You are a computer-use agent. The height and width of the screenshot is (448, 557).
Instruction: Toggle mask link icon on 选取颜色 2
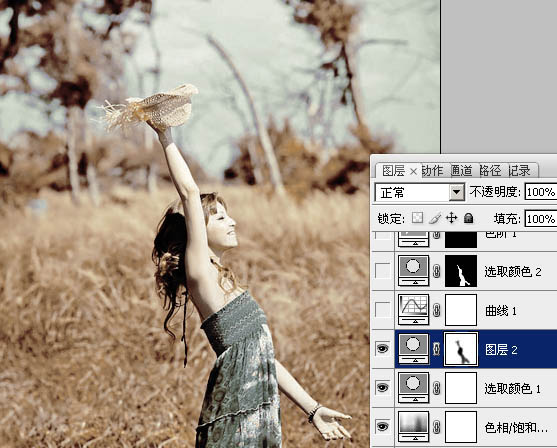pos(437,271)
